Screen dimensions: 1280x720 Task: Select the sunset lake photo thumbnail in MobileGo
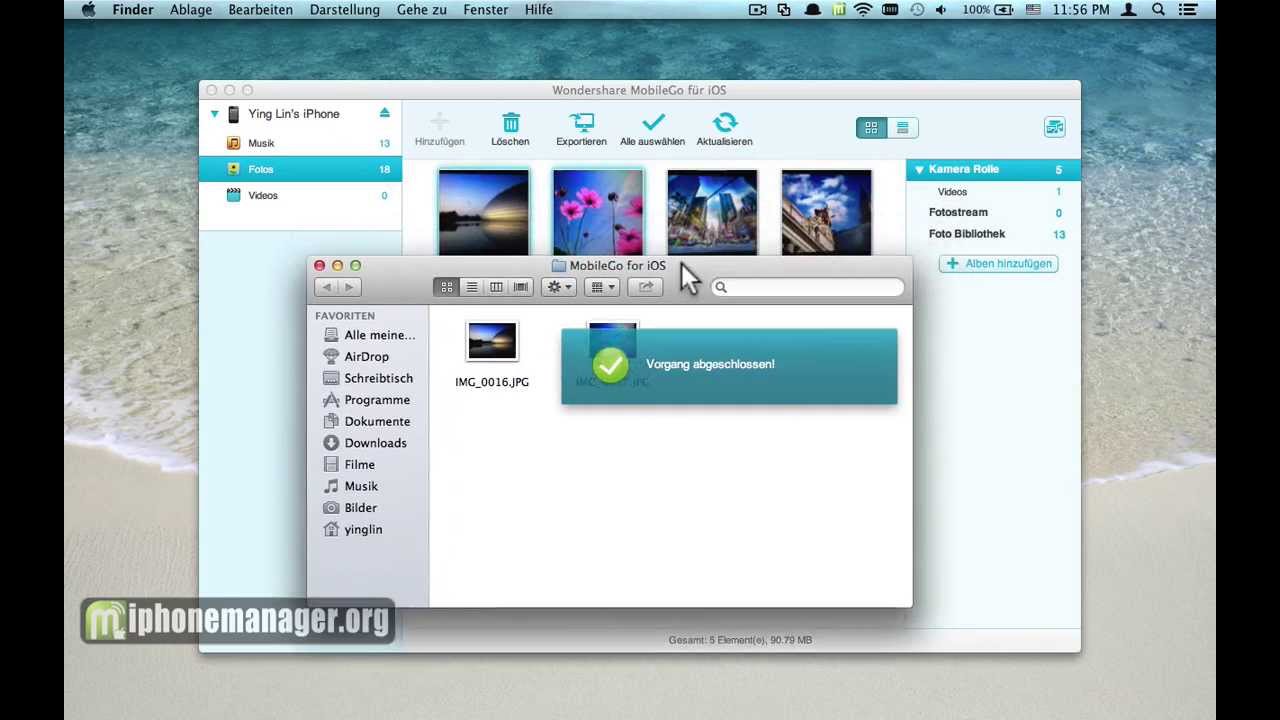pos(483,212)
